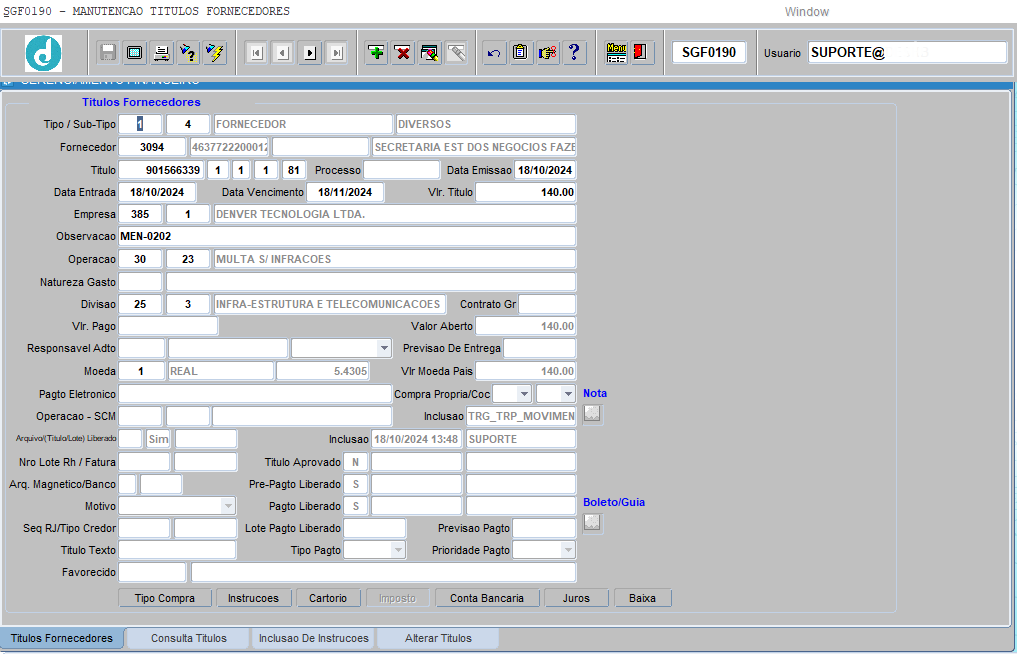Click the Enter Query flashlight question icon

pyautogui.click(x=188, y=53)
